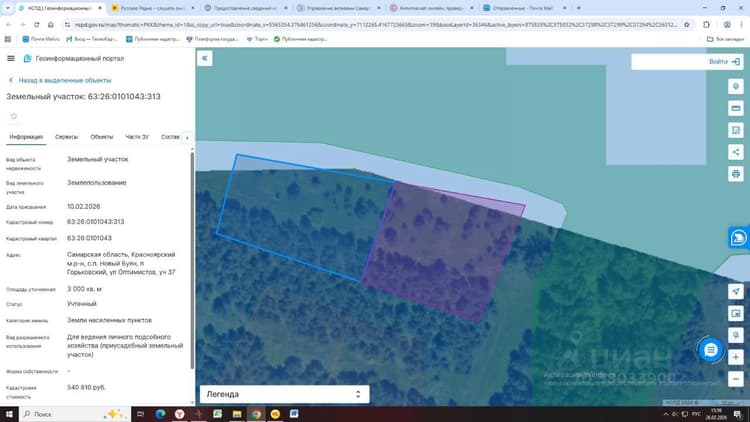This screenshot has width=750, height=422.
Task: Open the area selection map tool
Action: pyautogui.click(x=736, y=130)
